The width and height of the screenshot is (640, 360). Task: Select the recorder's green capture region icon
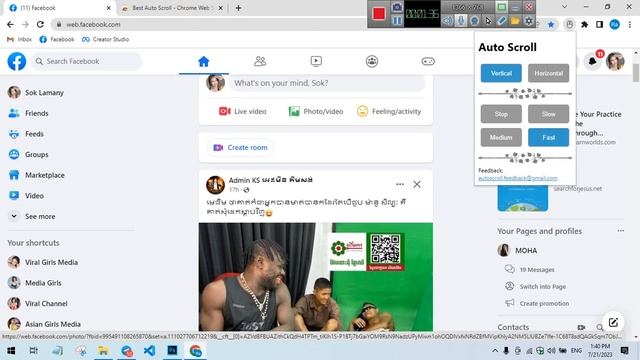click(502, 7)
